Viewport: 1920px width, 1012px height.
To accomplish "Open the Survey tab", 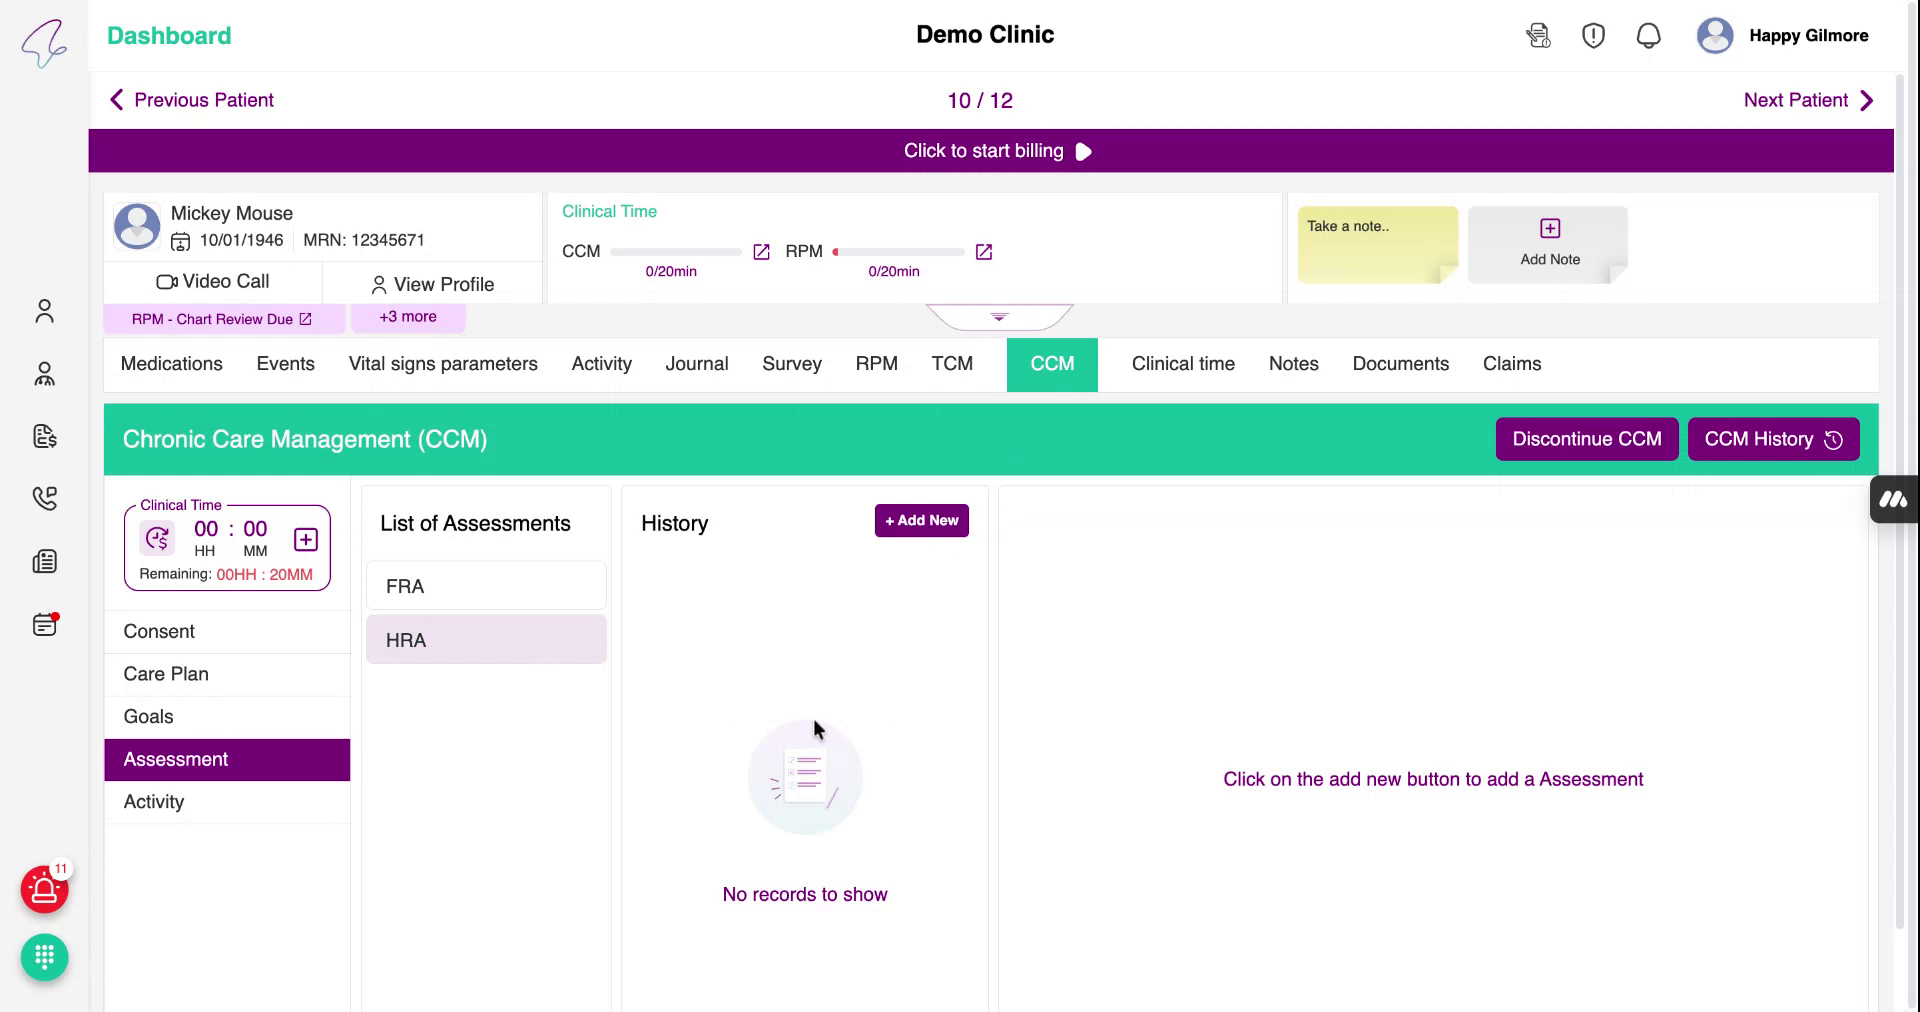I will click(x=791, y=364).
